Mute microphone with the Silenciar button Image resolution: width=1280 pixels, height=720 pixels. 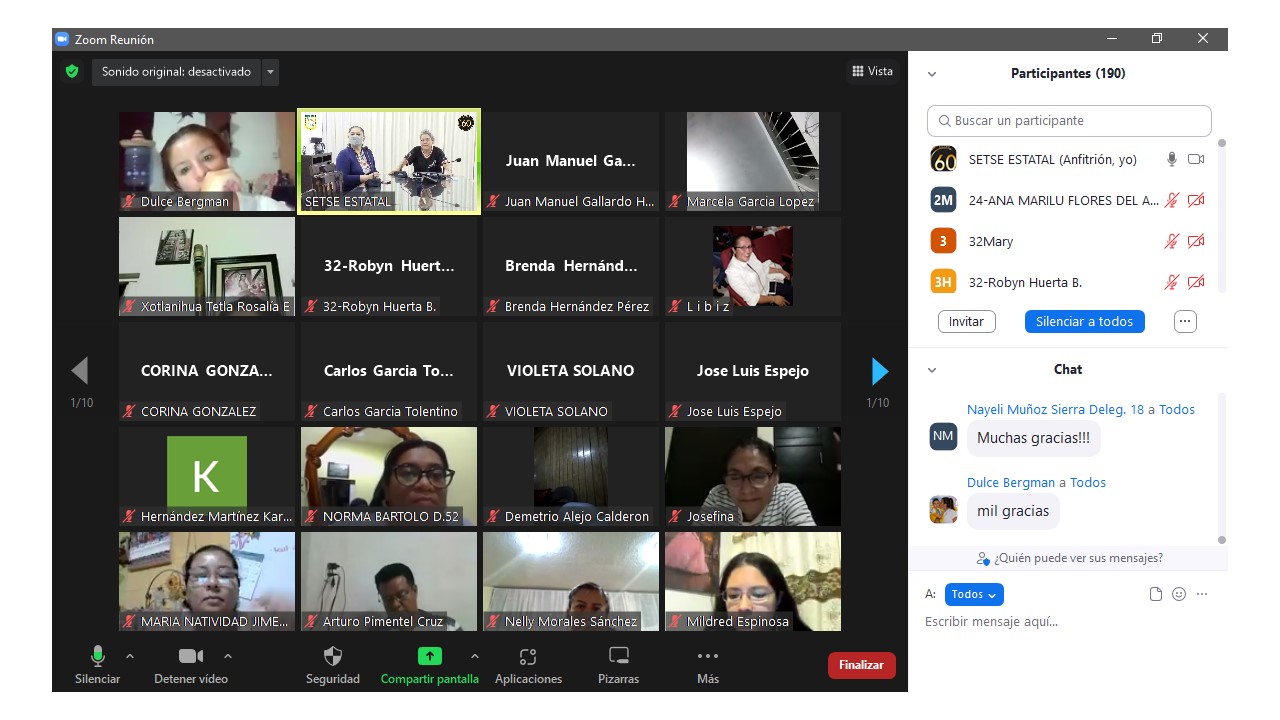point(97,665)
